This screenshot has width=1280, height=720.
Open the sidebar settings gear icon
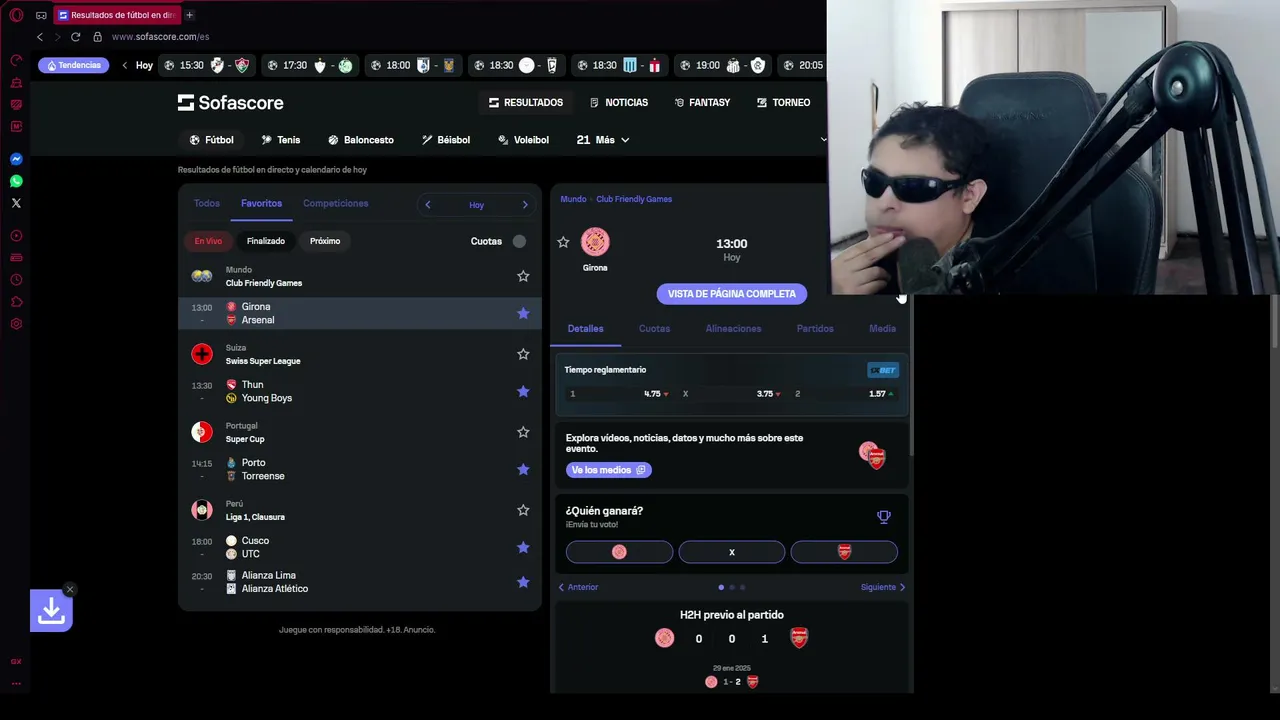(16, 324)
